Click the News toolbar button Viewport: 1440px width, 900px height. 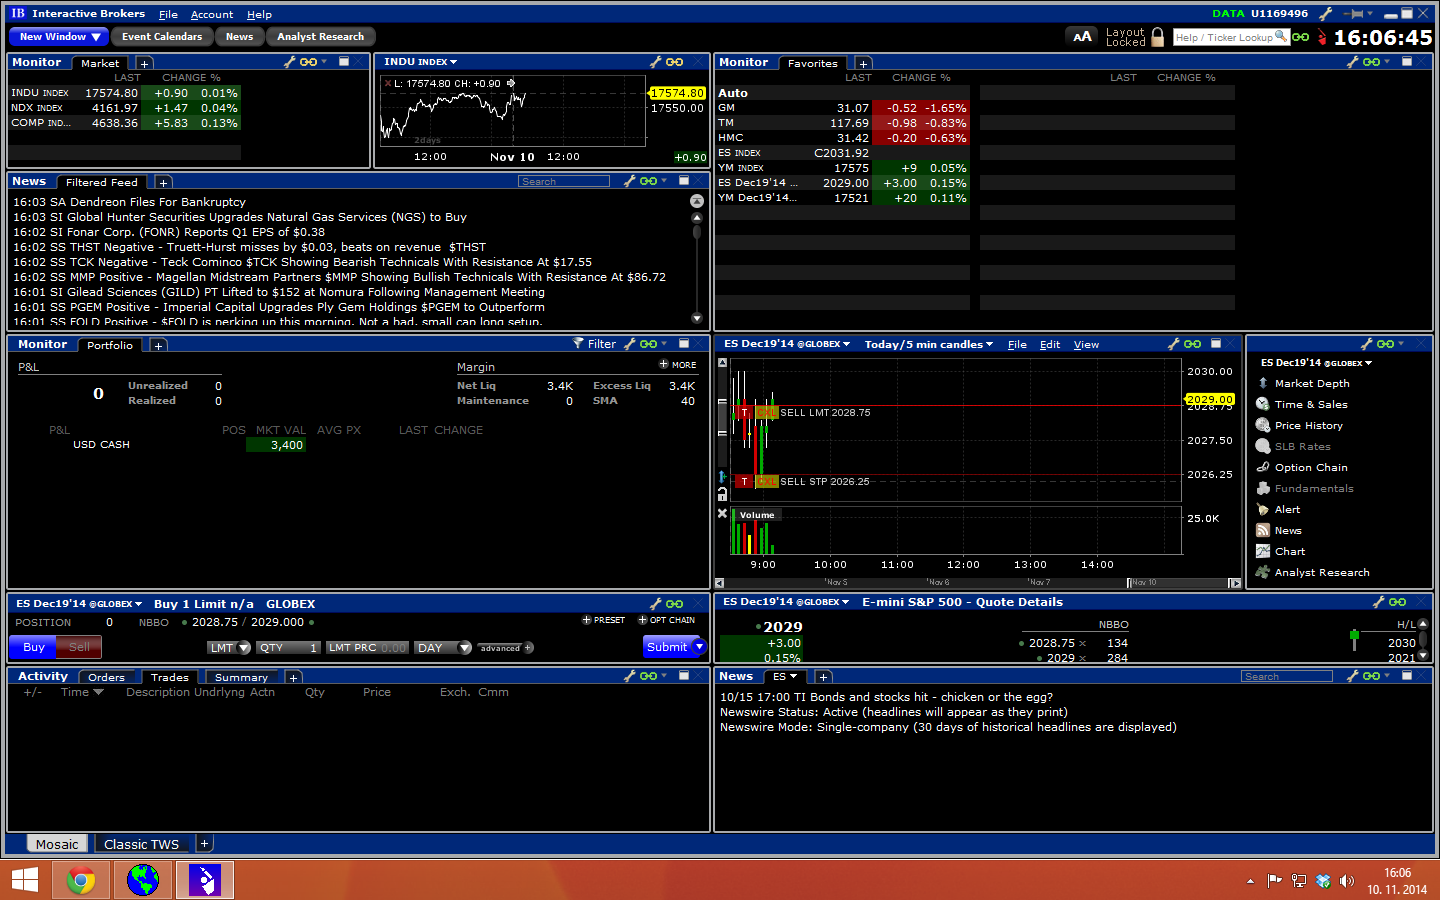(x=240, y=37)
